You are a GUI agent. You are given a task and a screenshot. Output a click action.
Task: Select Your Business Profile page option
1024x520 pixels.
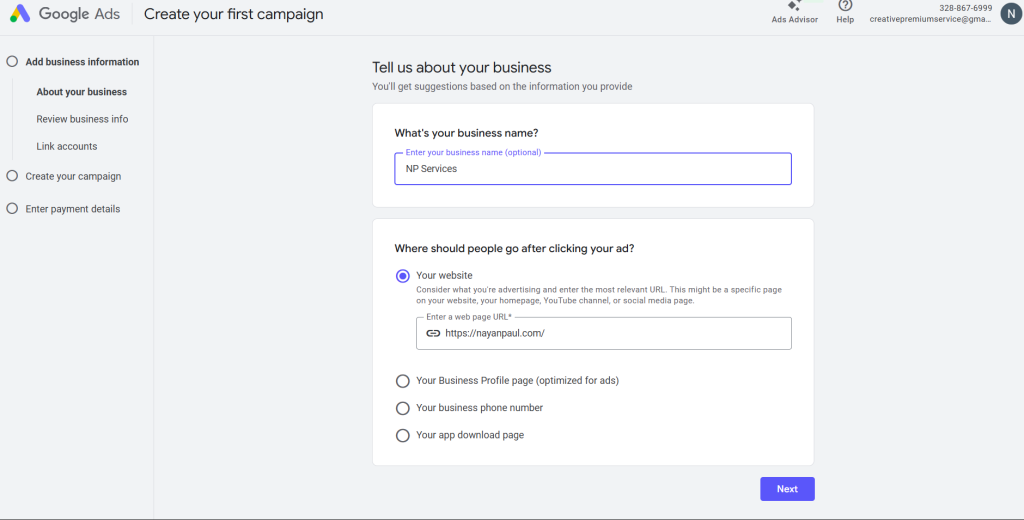[403, 381]
